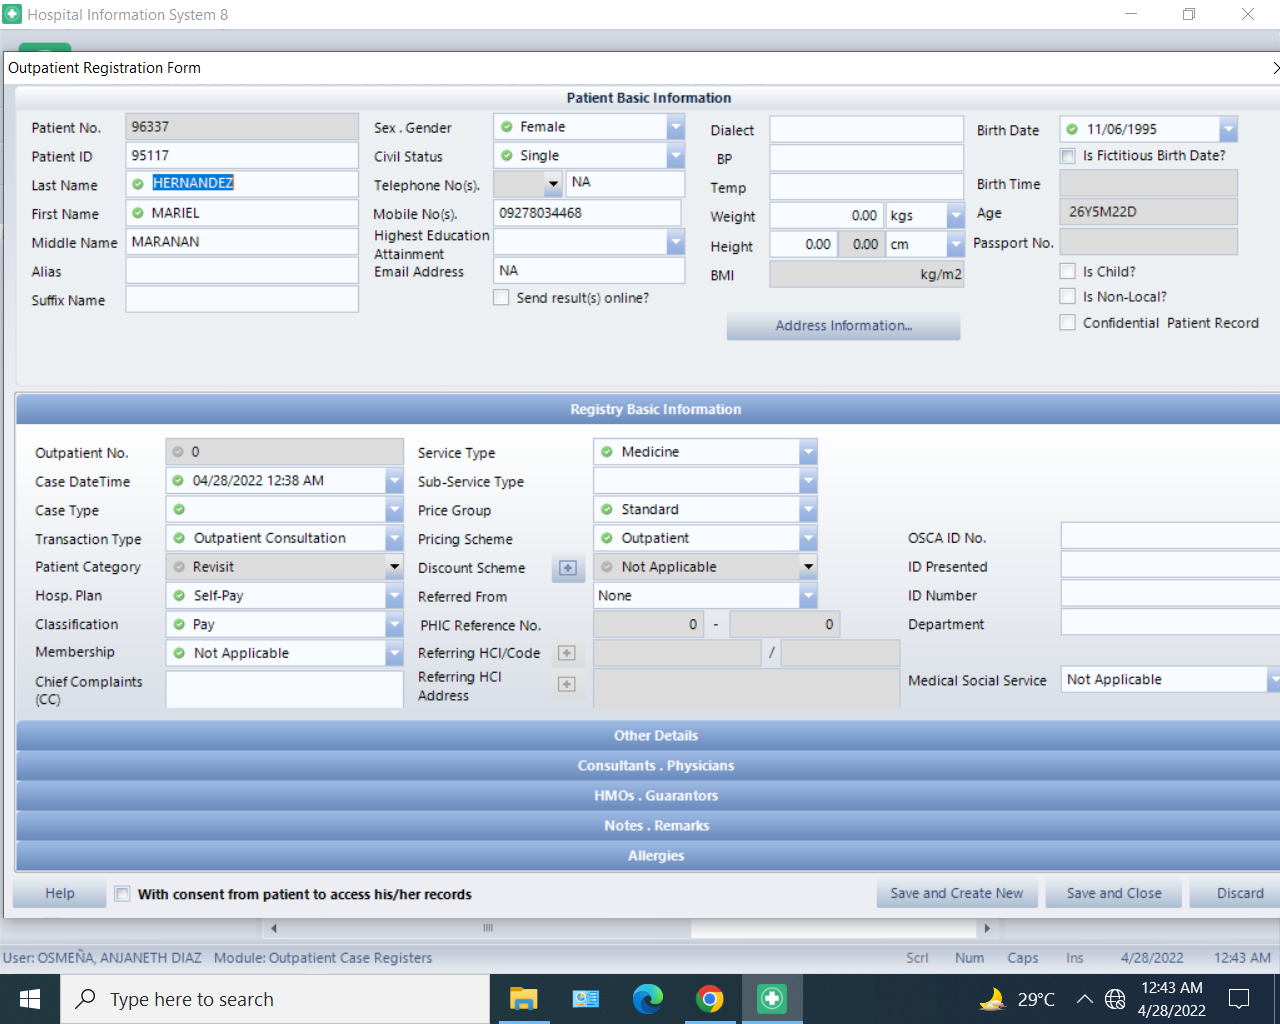Open the taskbar app left of Edge

(585, 999)
